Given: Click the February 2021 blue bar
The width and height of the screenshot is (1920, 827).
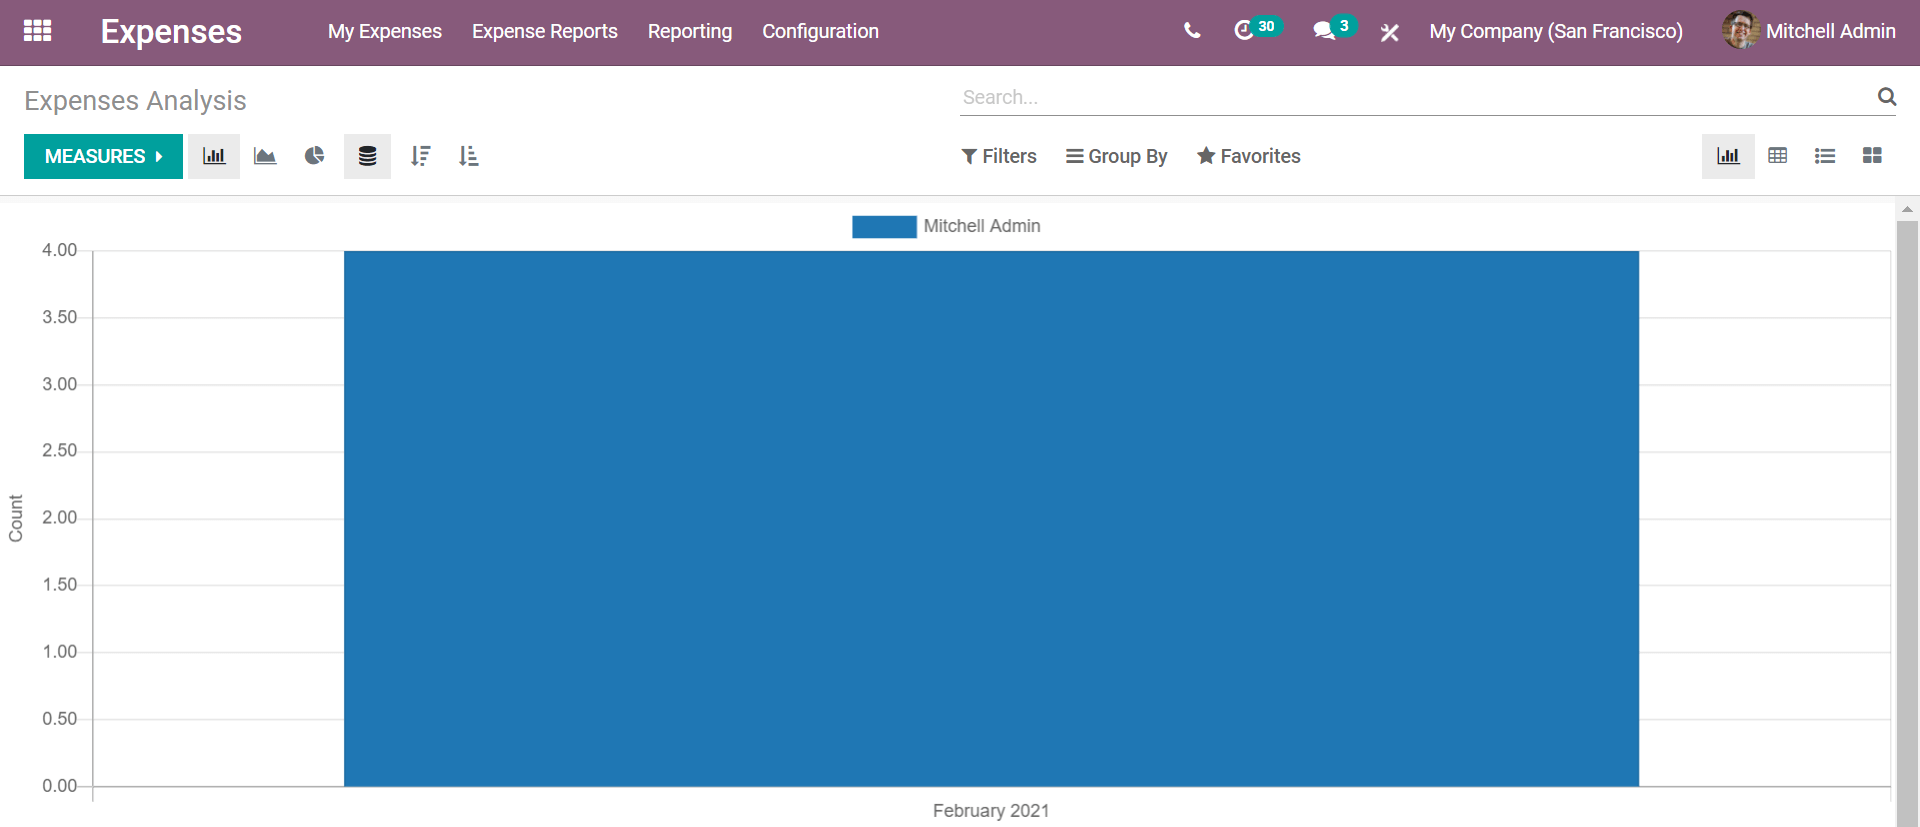Looking at the screenshot, I should [x=991, y=518].
